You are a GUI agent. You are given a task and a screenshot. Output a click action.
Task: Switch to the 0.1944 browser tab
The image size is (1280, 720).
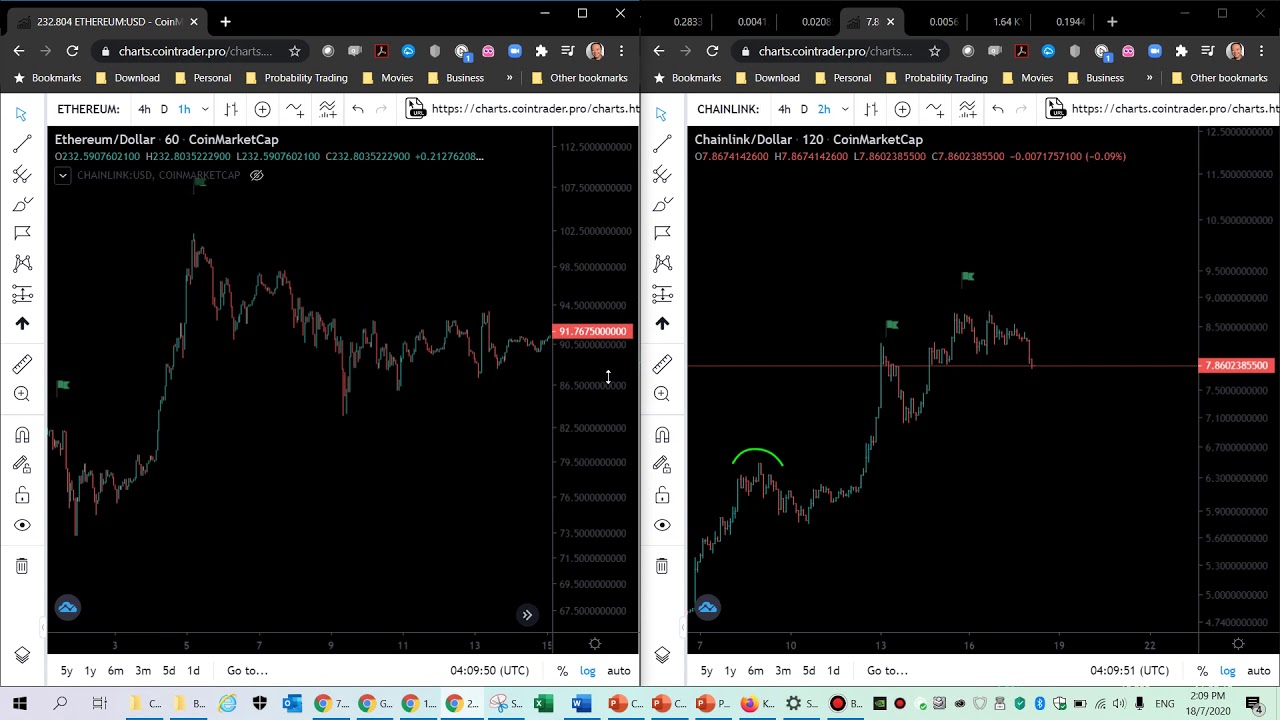(x=1070, y=21)
